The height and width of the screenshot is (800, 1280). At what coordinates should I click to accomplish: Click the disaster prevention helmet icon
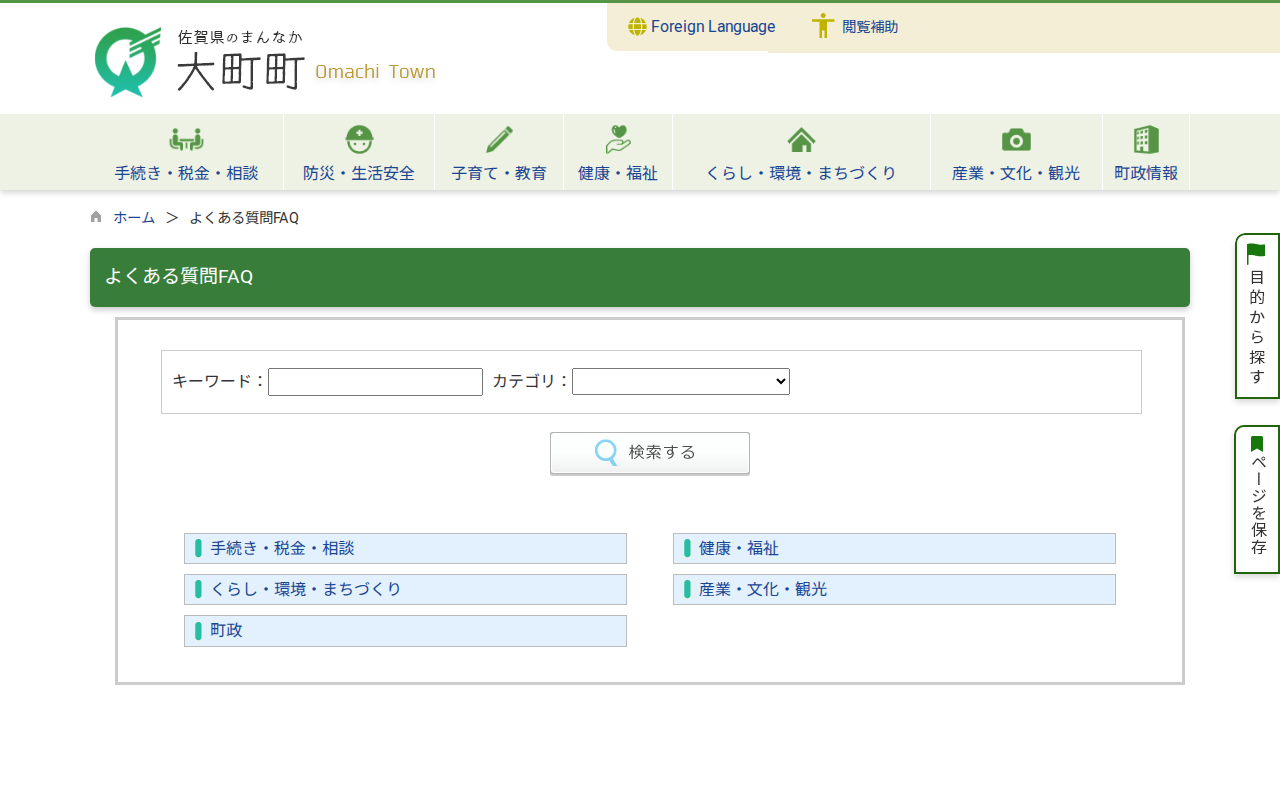tap(359, 140)
